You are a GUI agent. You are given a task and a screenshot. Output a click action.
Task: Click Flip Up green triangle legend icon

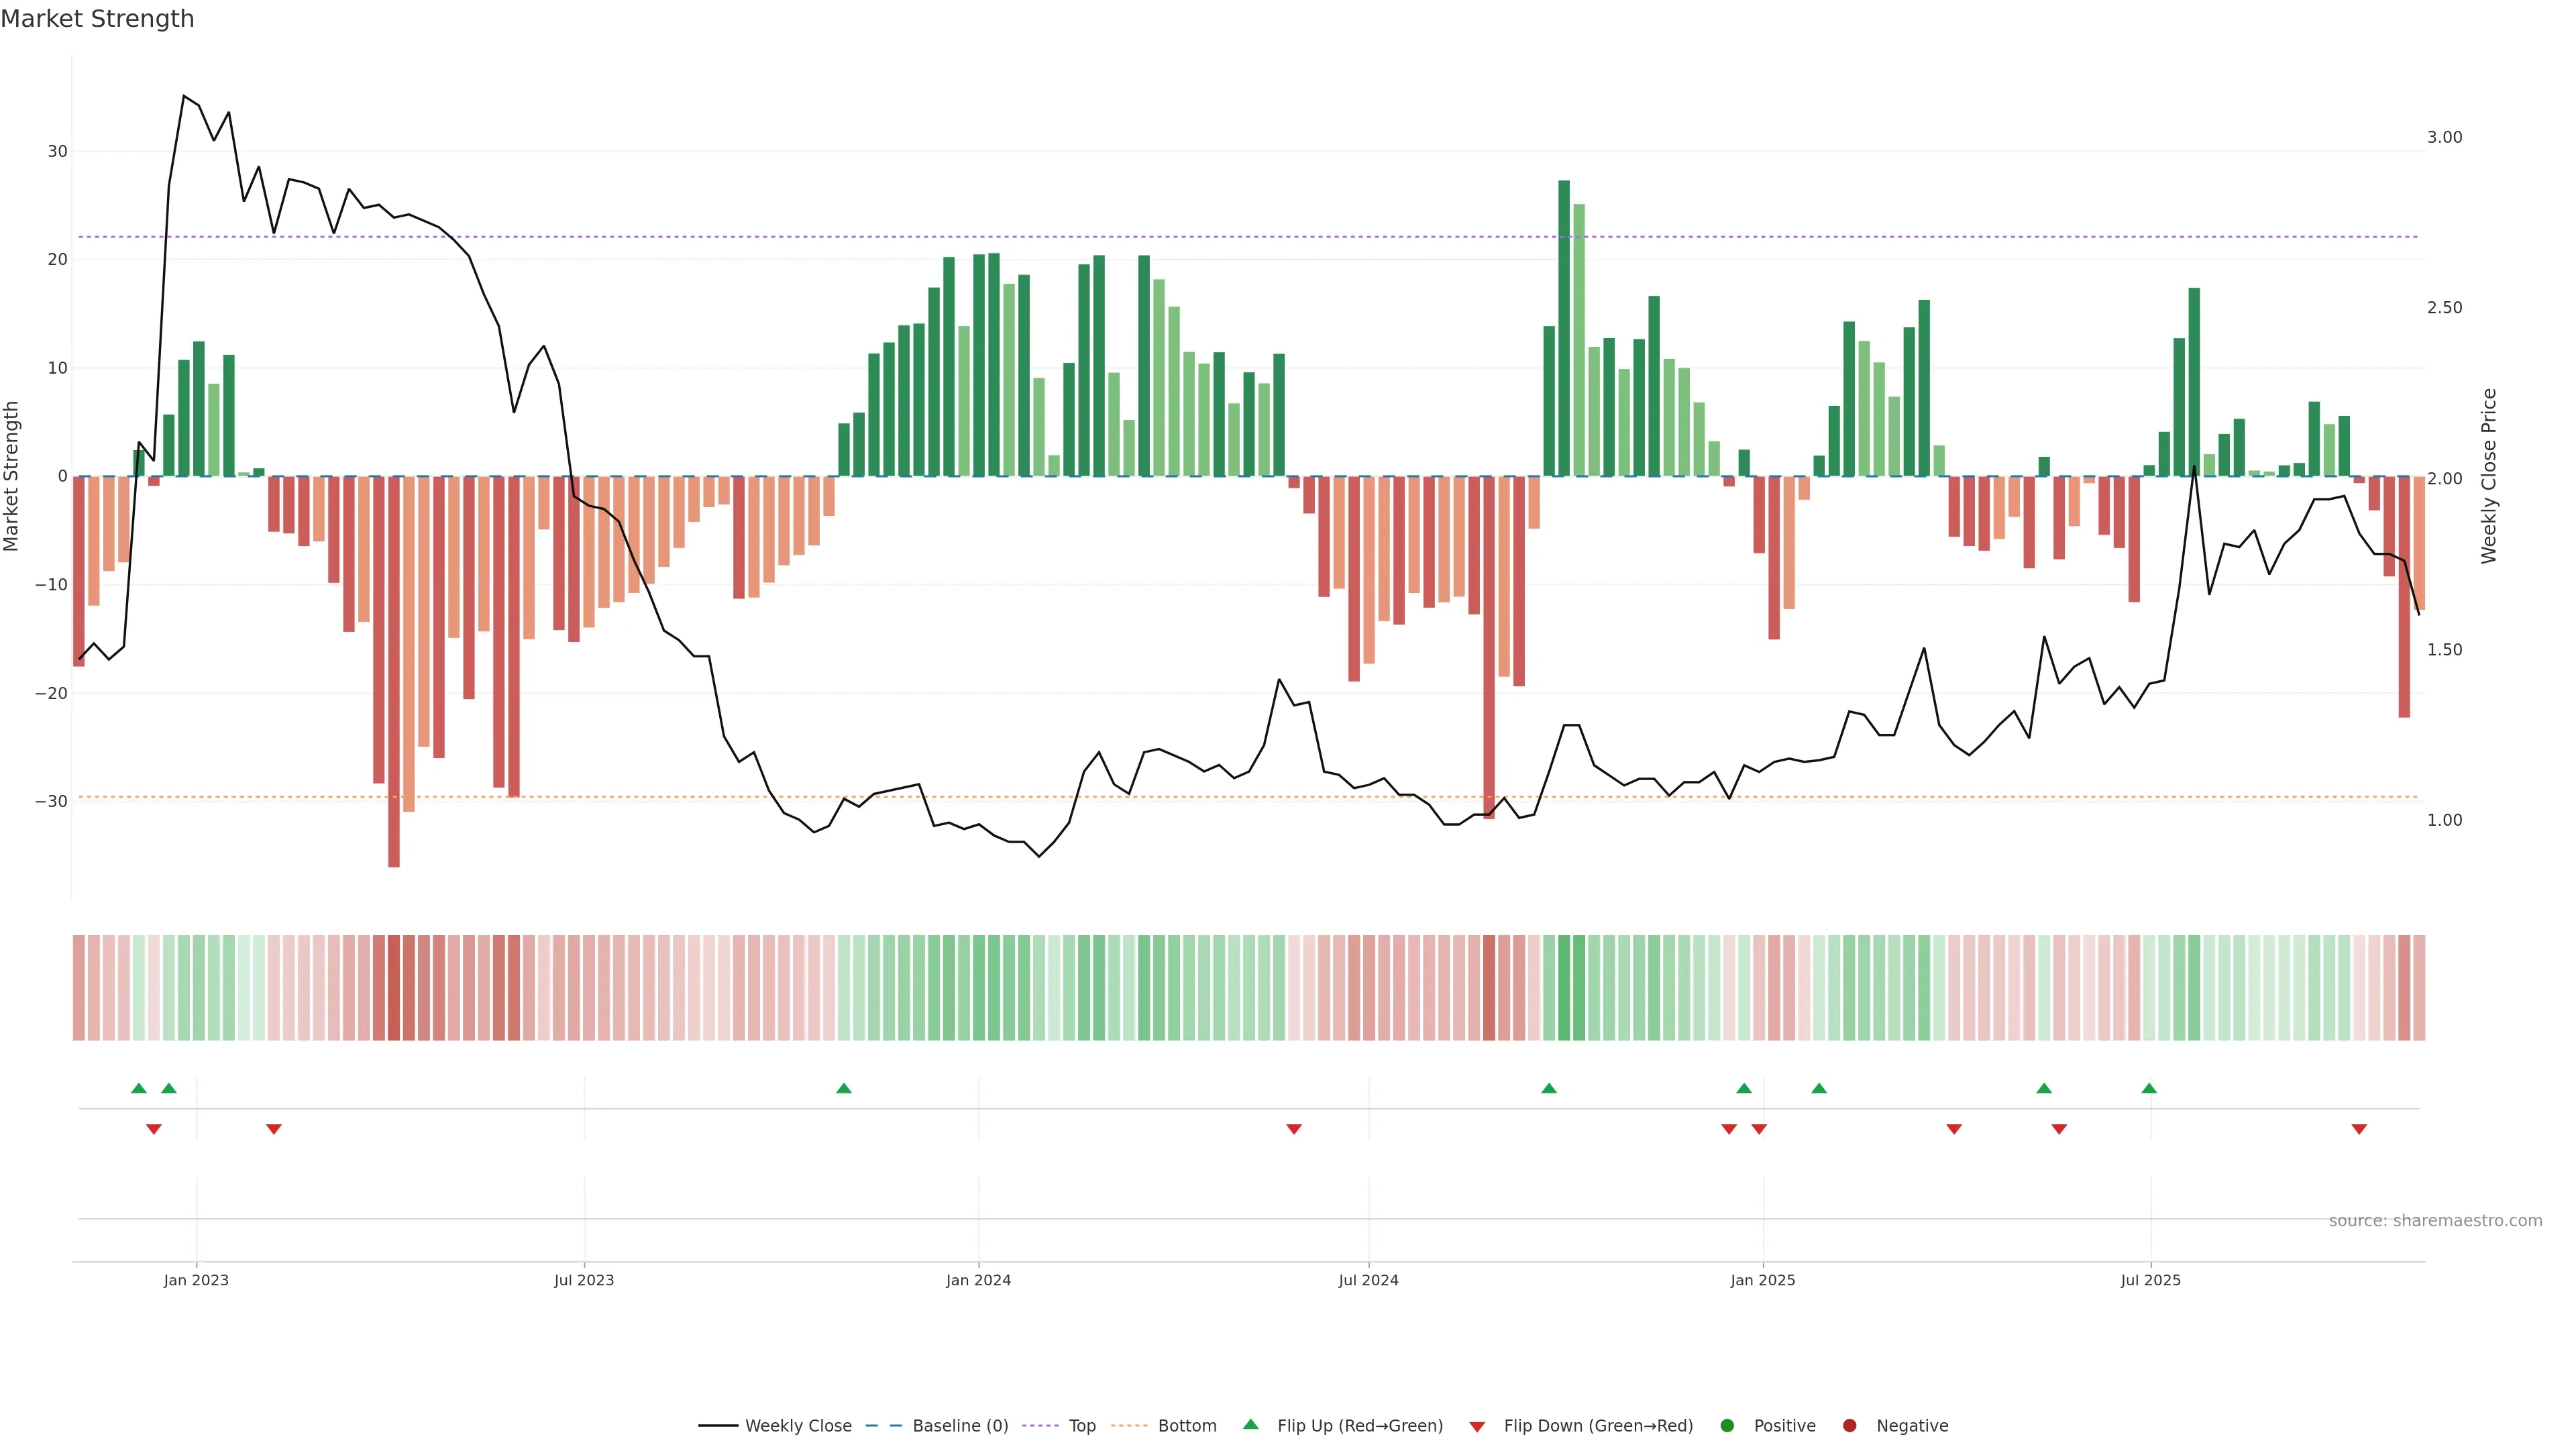(x=1250, y=1425)
